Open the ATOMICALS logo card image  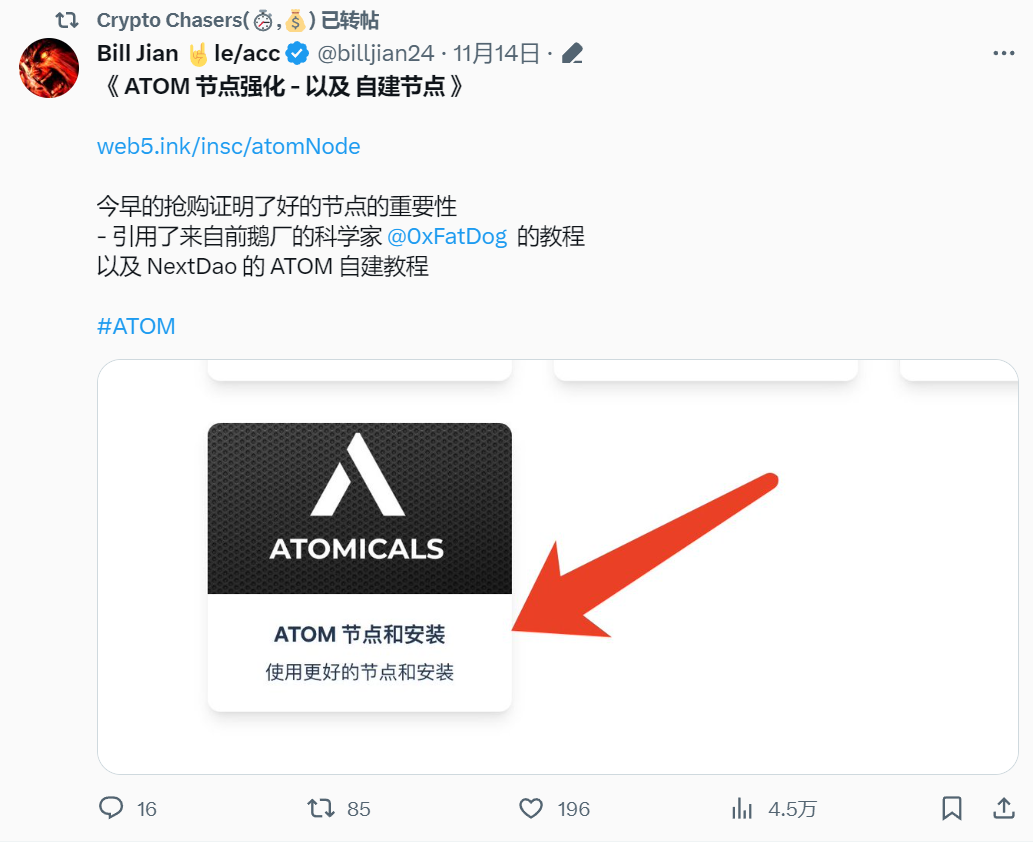click(x=360, y=508)
